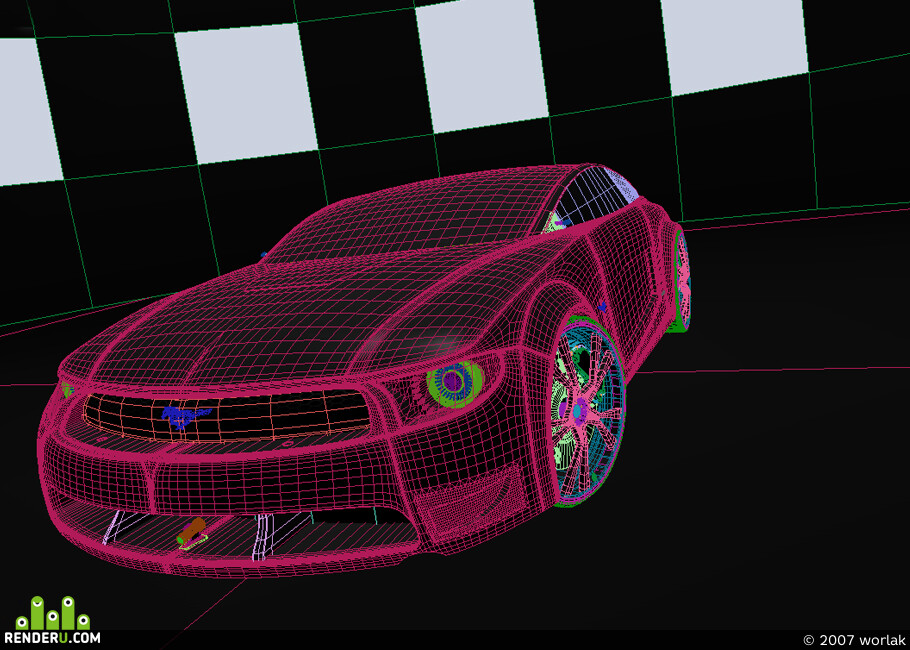Click the RENDERU.COM logo text
The width and height of the screenshot is (910, 650).
click(52, 638)
